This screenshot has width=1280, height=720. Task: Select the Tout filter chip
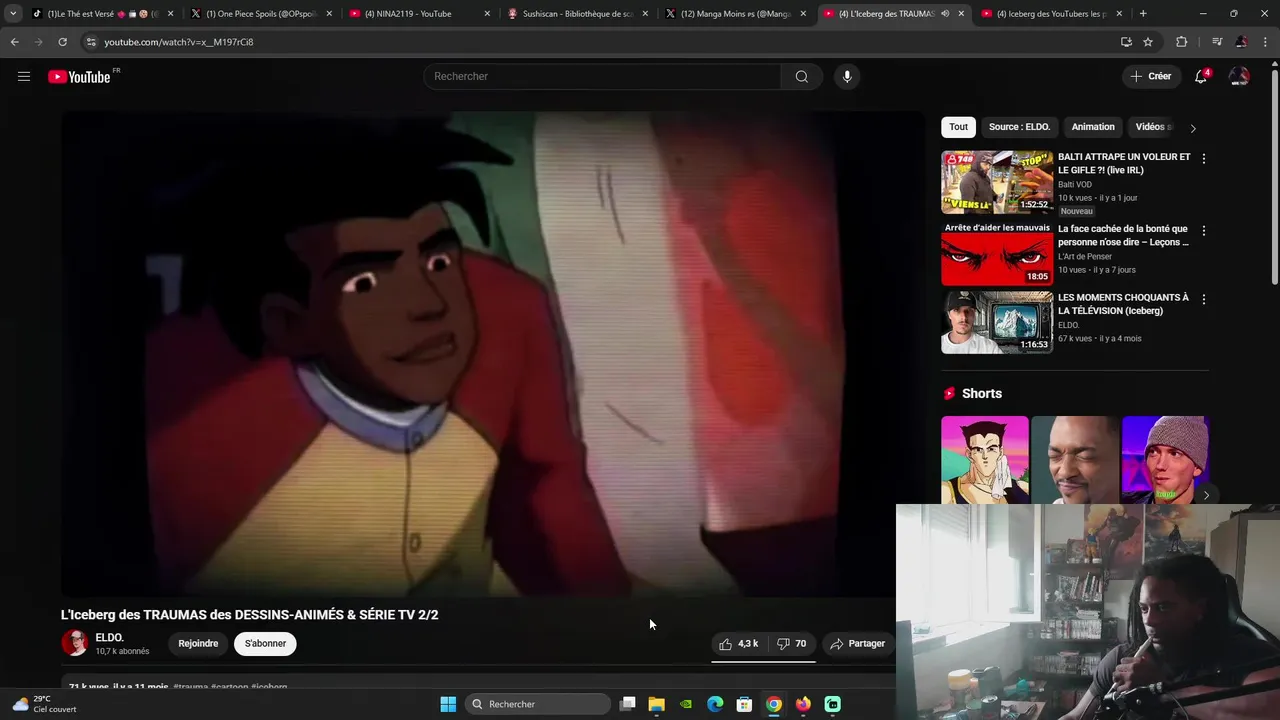click(x=958, y=127)
